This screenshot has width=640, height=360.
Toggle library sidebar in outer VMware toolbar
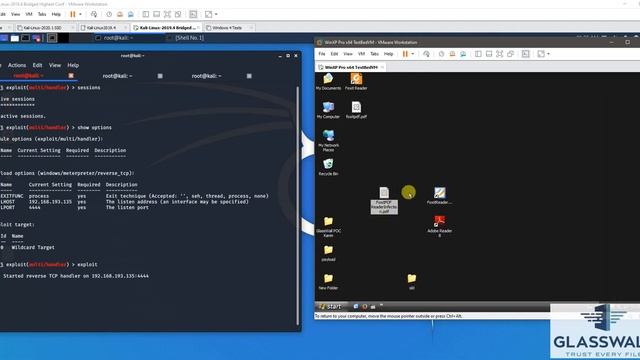[x=146, y=14]
